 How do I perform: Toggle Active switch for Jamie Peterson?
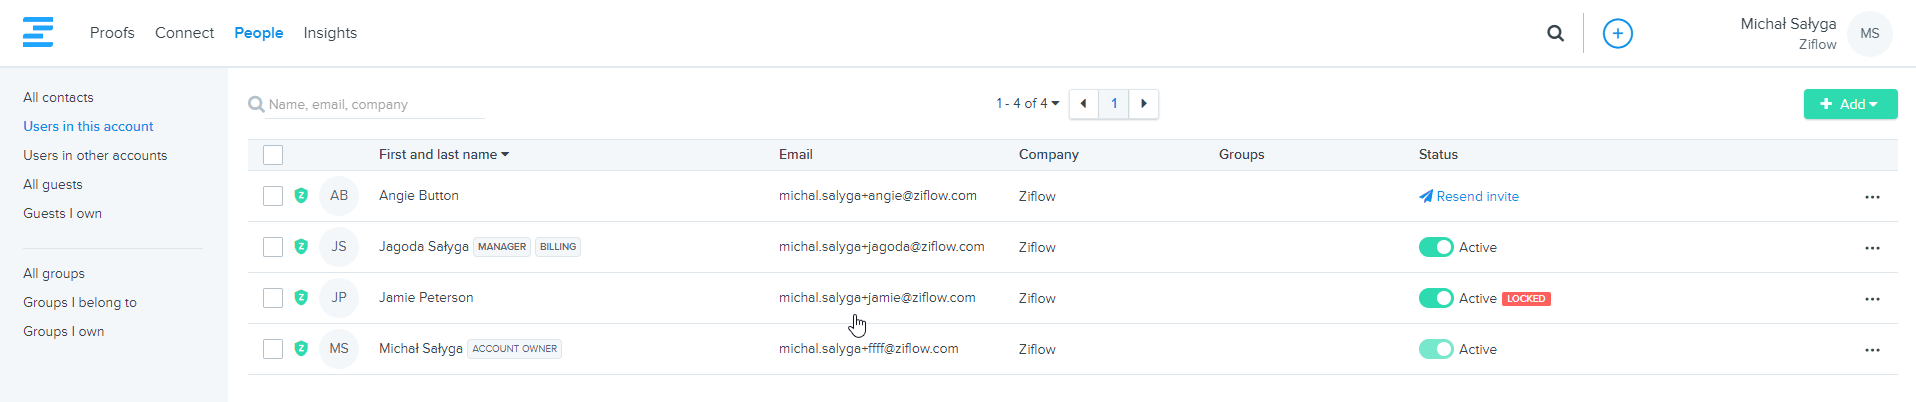1436,298
